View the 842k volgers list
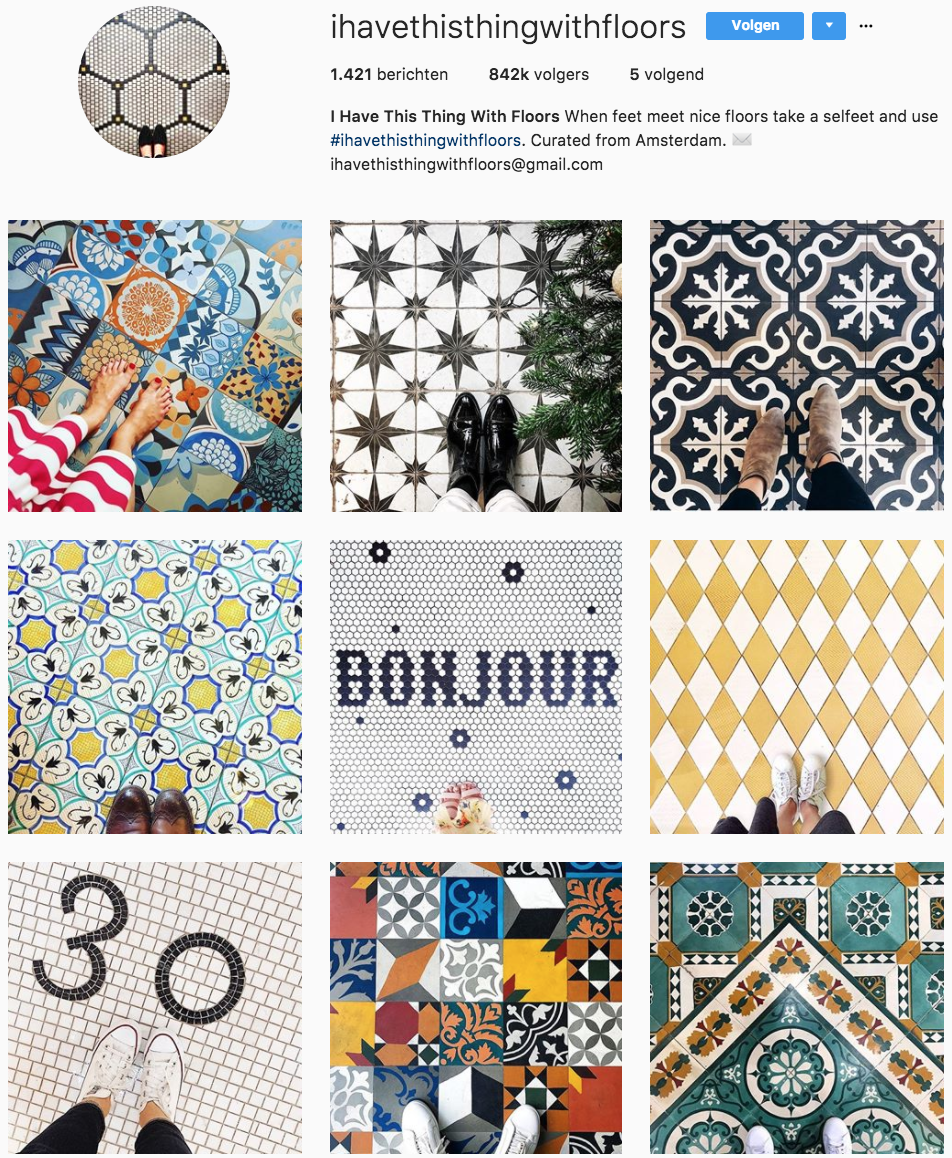Screen dimensions: 952x1158 pos(538,75)
